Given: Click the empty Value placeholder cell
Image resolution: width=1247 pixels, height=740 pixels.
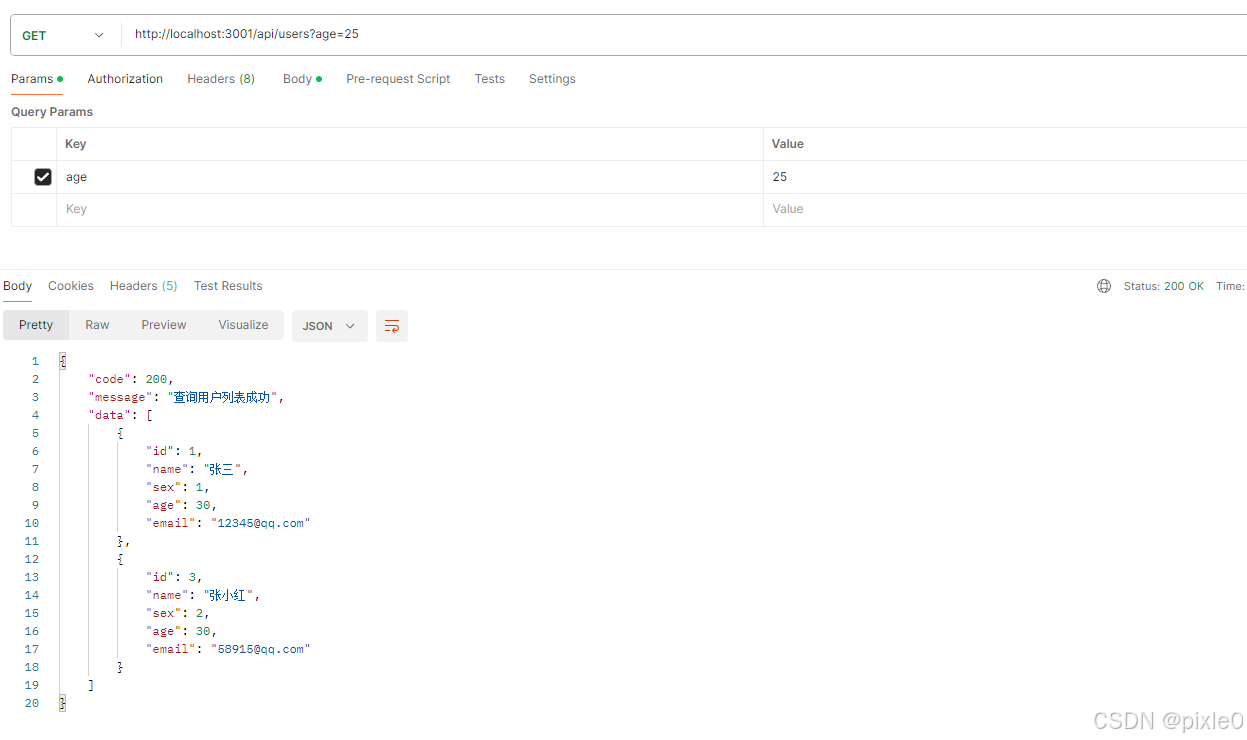Looking at the screenshot, I should click(x=1005, y=209).
